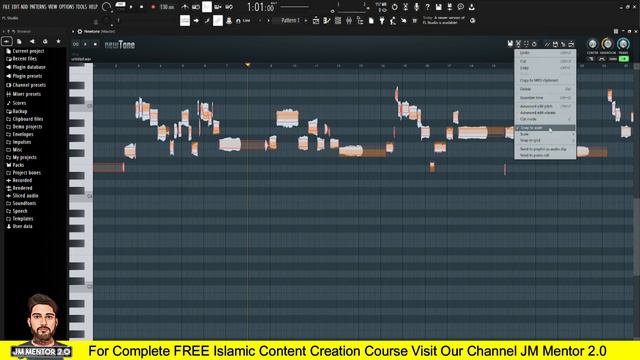Send to playlist as audio clip
Screen dimensions: 640x360
click(x=545, y=149)
